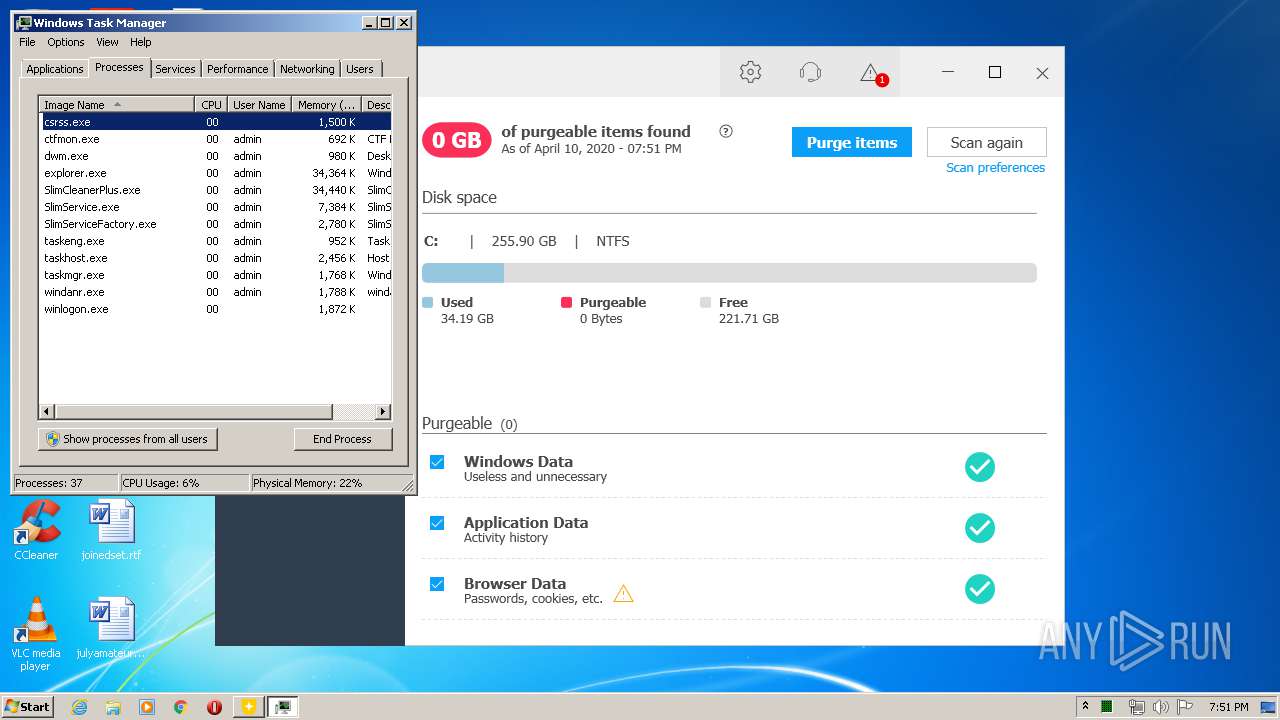Click the process list horizontal scrollbar
Screen dimensions: 1280x720
click(x=214, y=412)
